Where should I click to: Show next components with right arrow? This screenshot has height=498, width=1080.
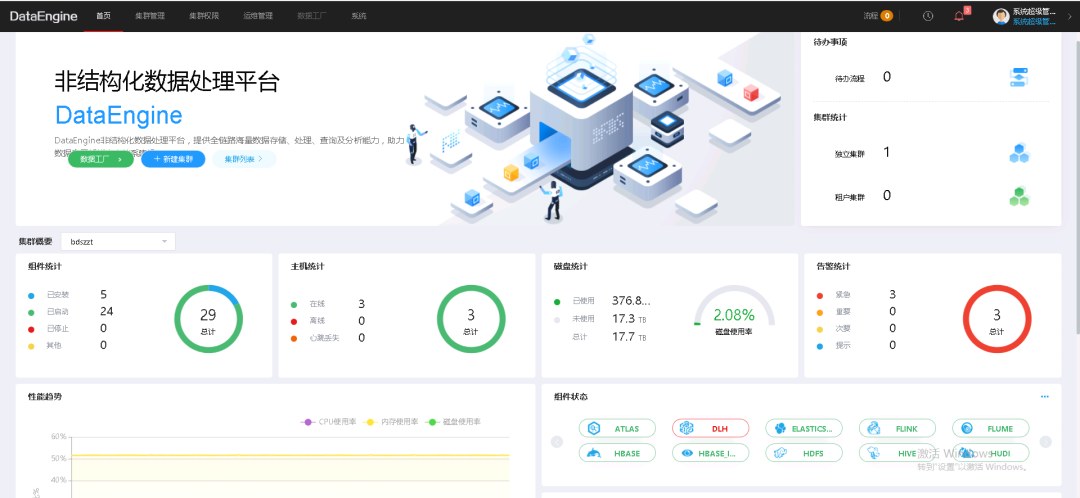[1046, 442]
